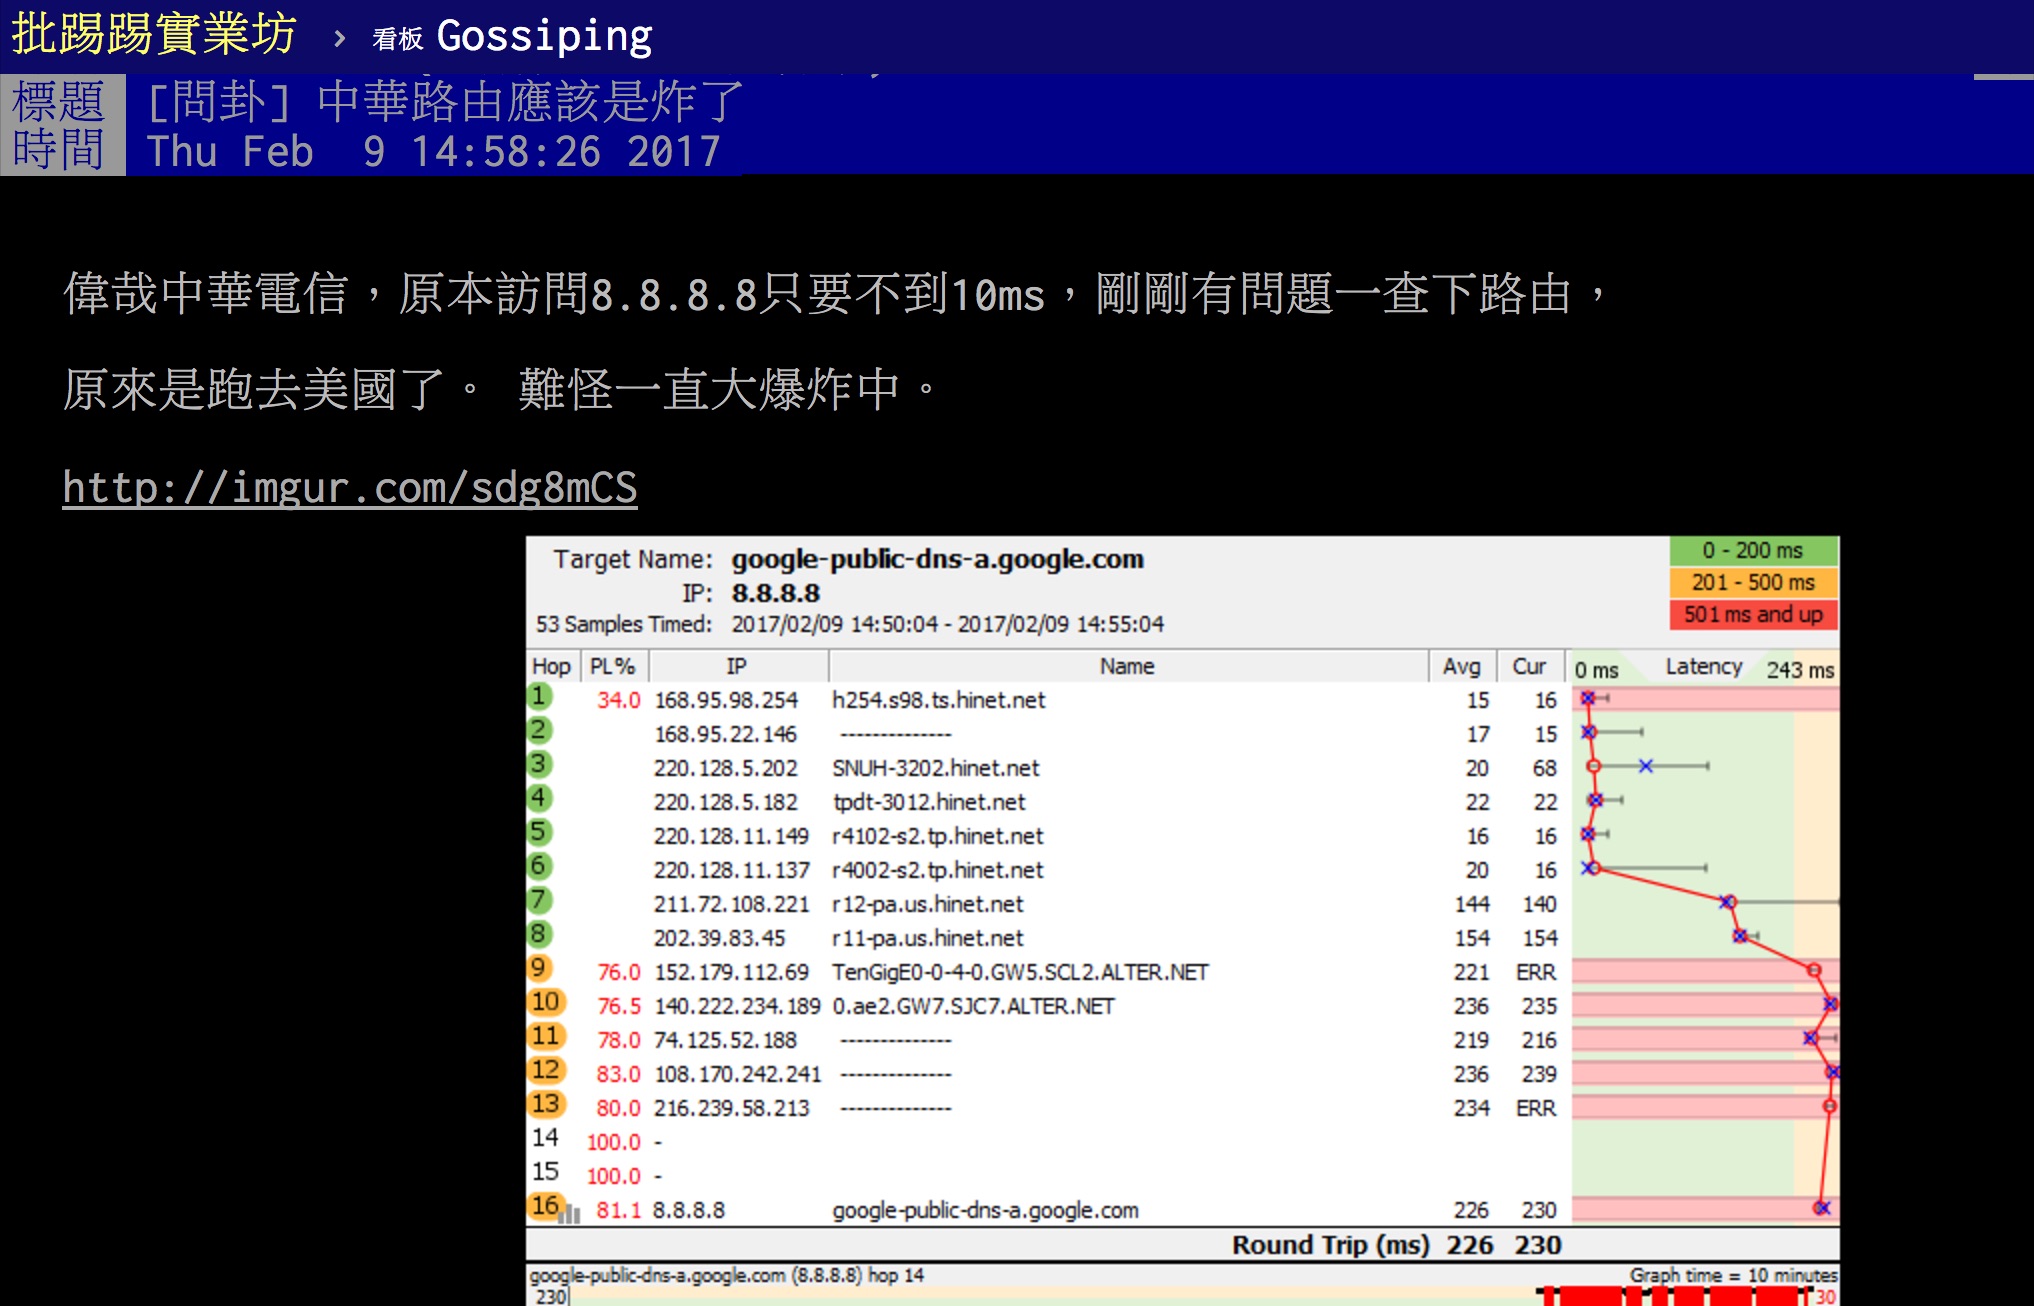Click the orange hop 9 circle icon
Viewport: 2034px width, 1306px height.
539,969
